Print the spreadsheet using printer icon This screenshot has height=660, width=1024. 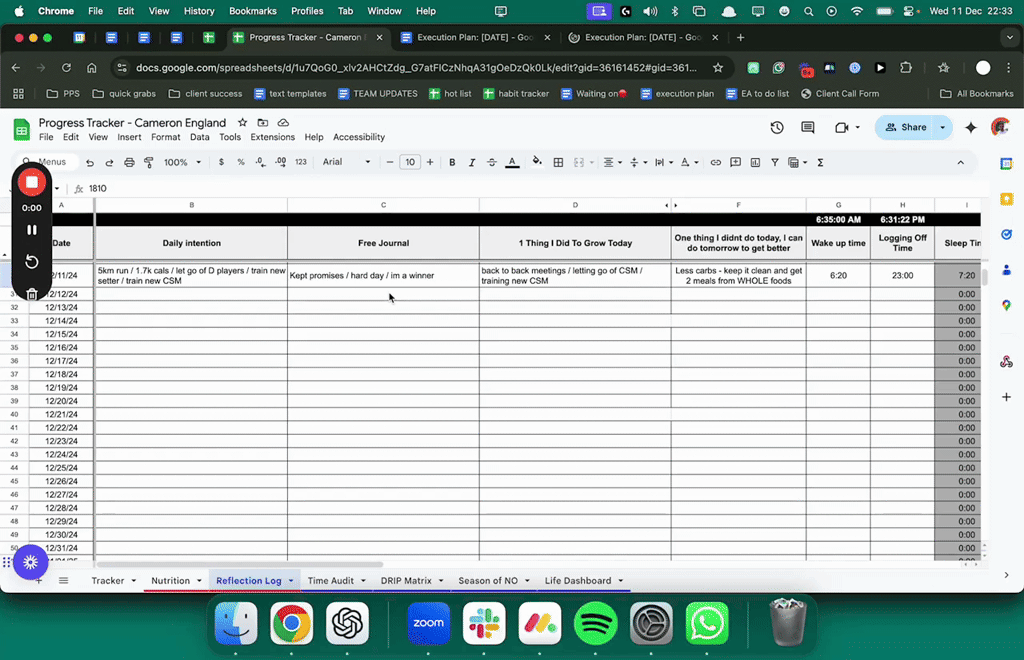click(x=129, y=163)
